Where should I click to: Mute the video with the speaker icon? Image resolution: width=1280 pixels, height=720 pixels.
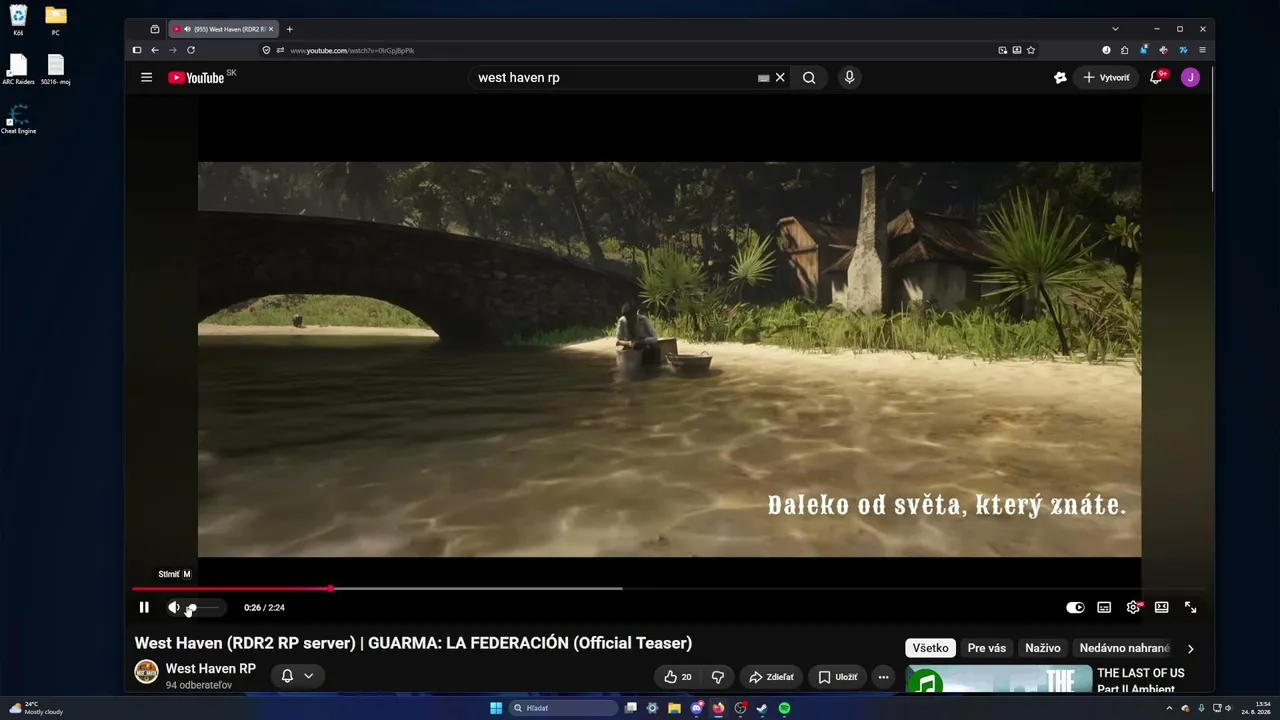tap(174, 607)
